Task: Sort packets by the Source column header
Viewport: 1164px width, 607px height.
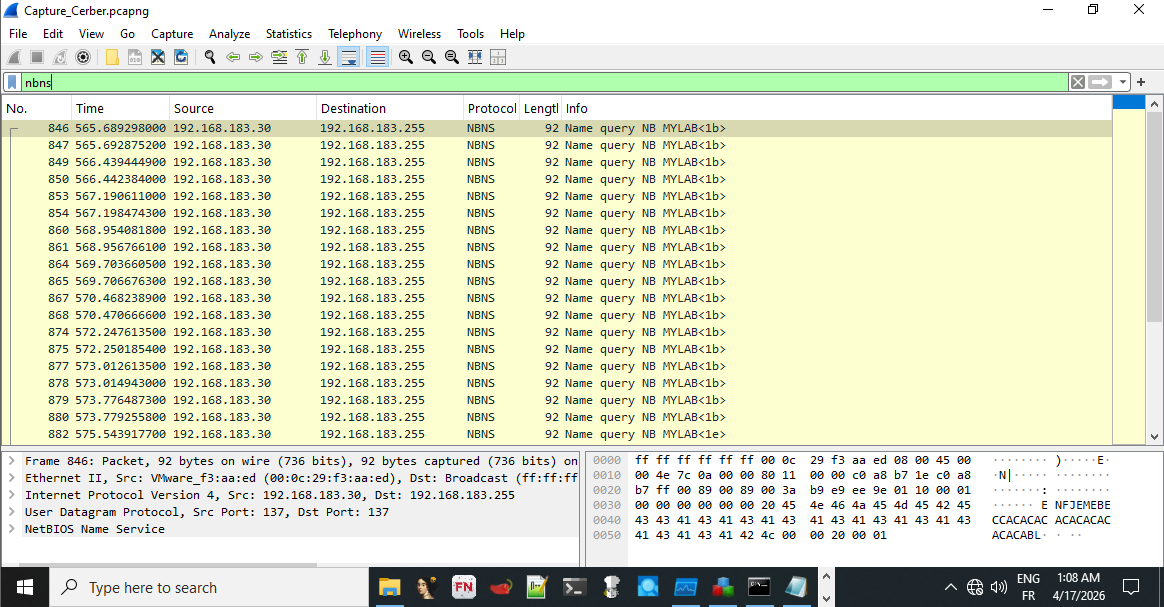Action: coord(243,108)
